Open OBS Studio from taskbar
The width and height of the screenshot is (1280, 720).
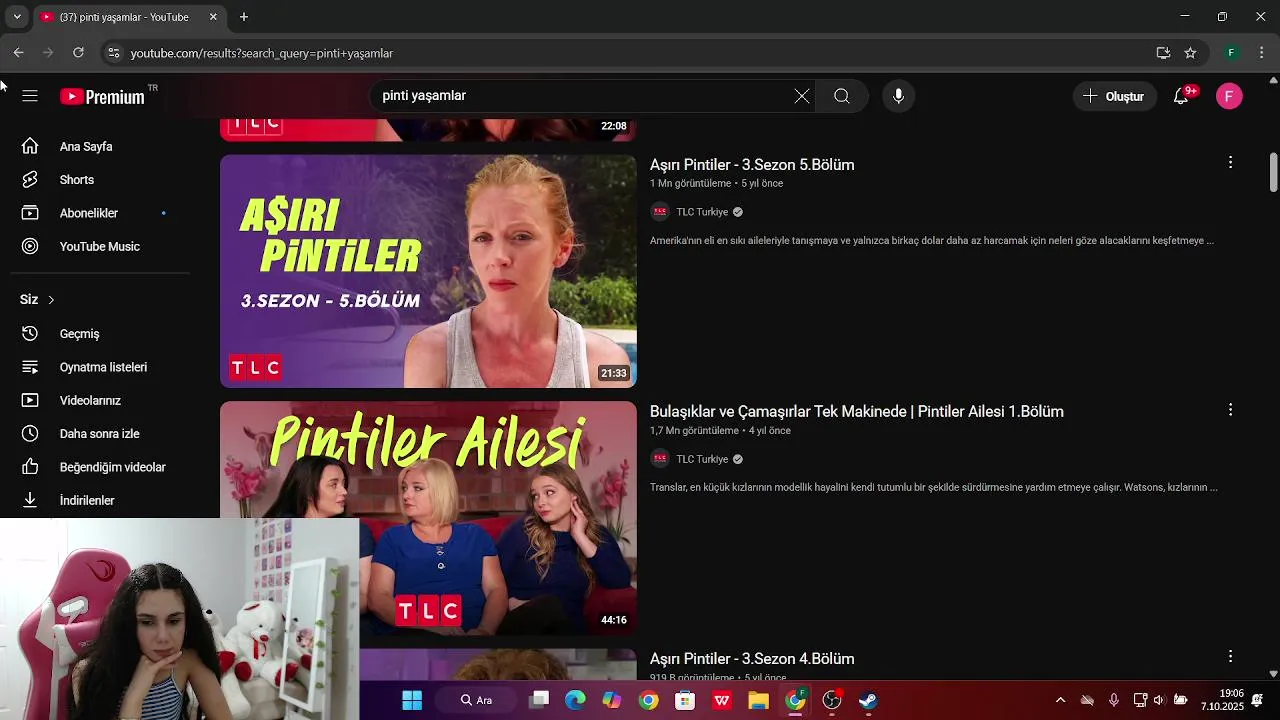pos(832,700)
